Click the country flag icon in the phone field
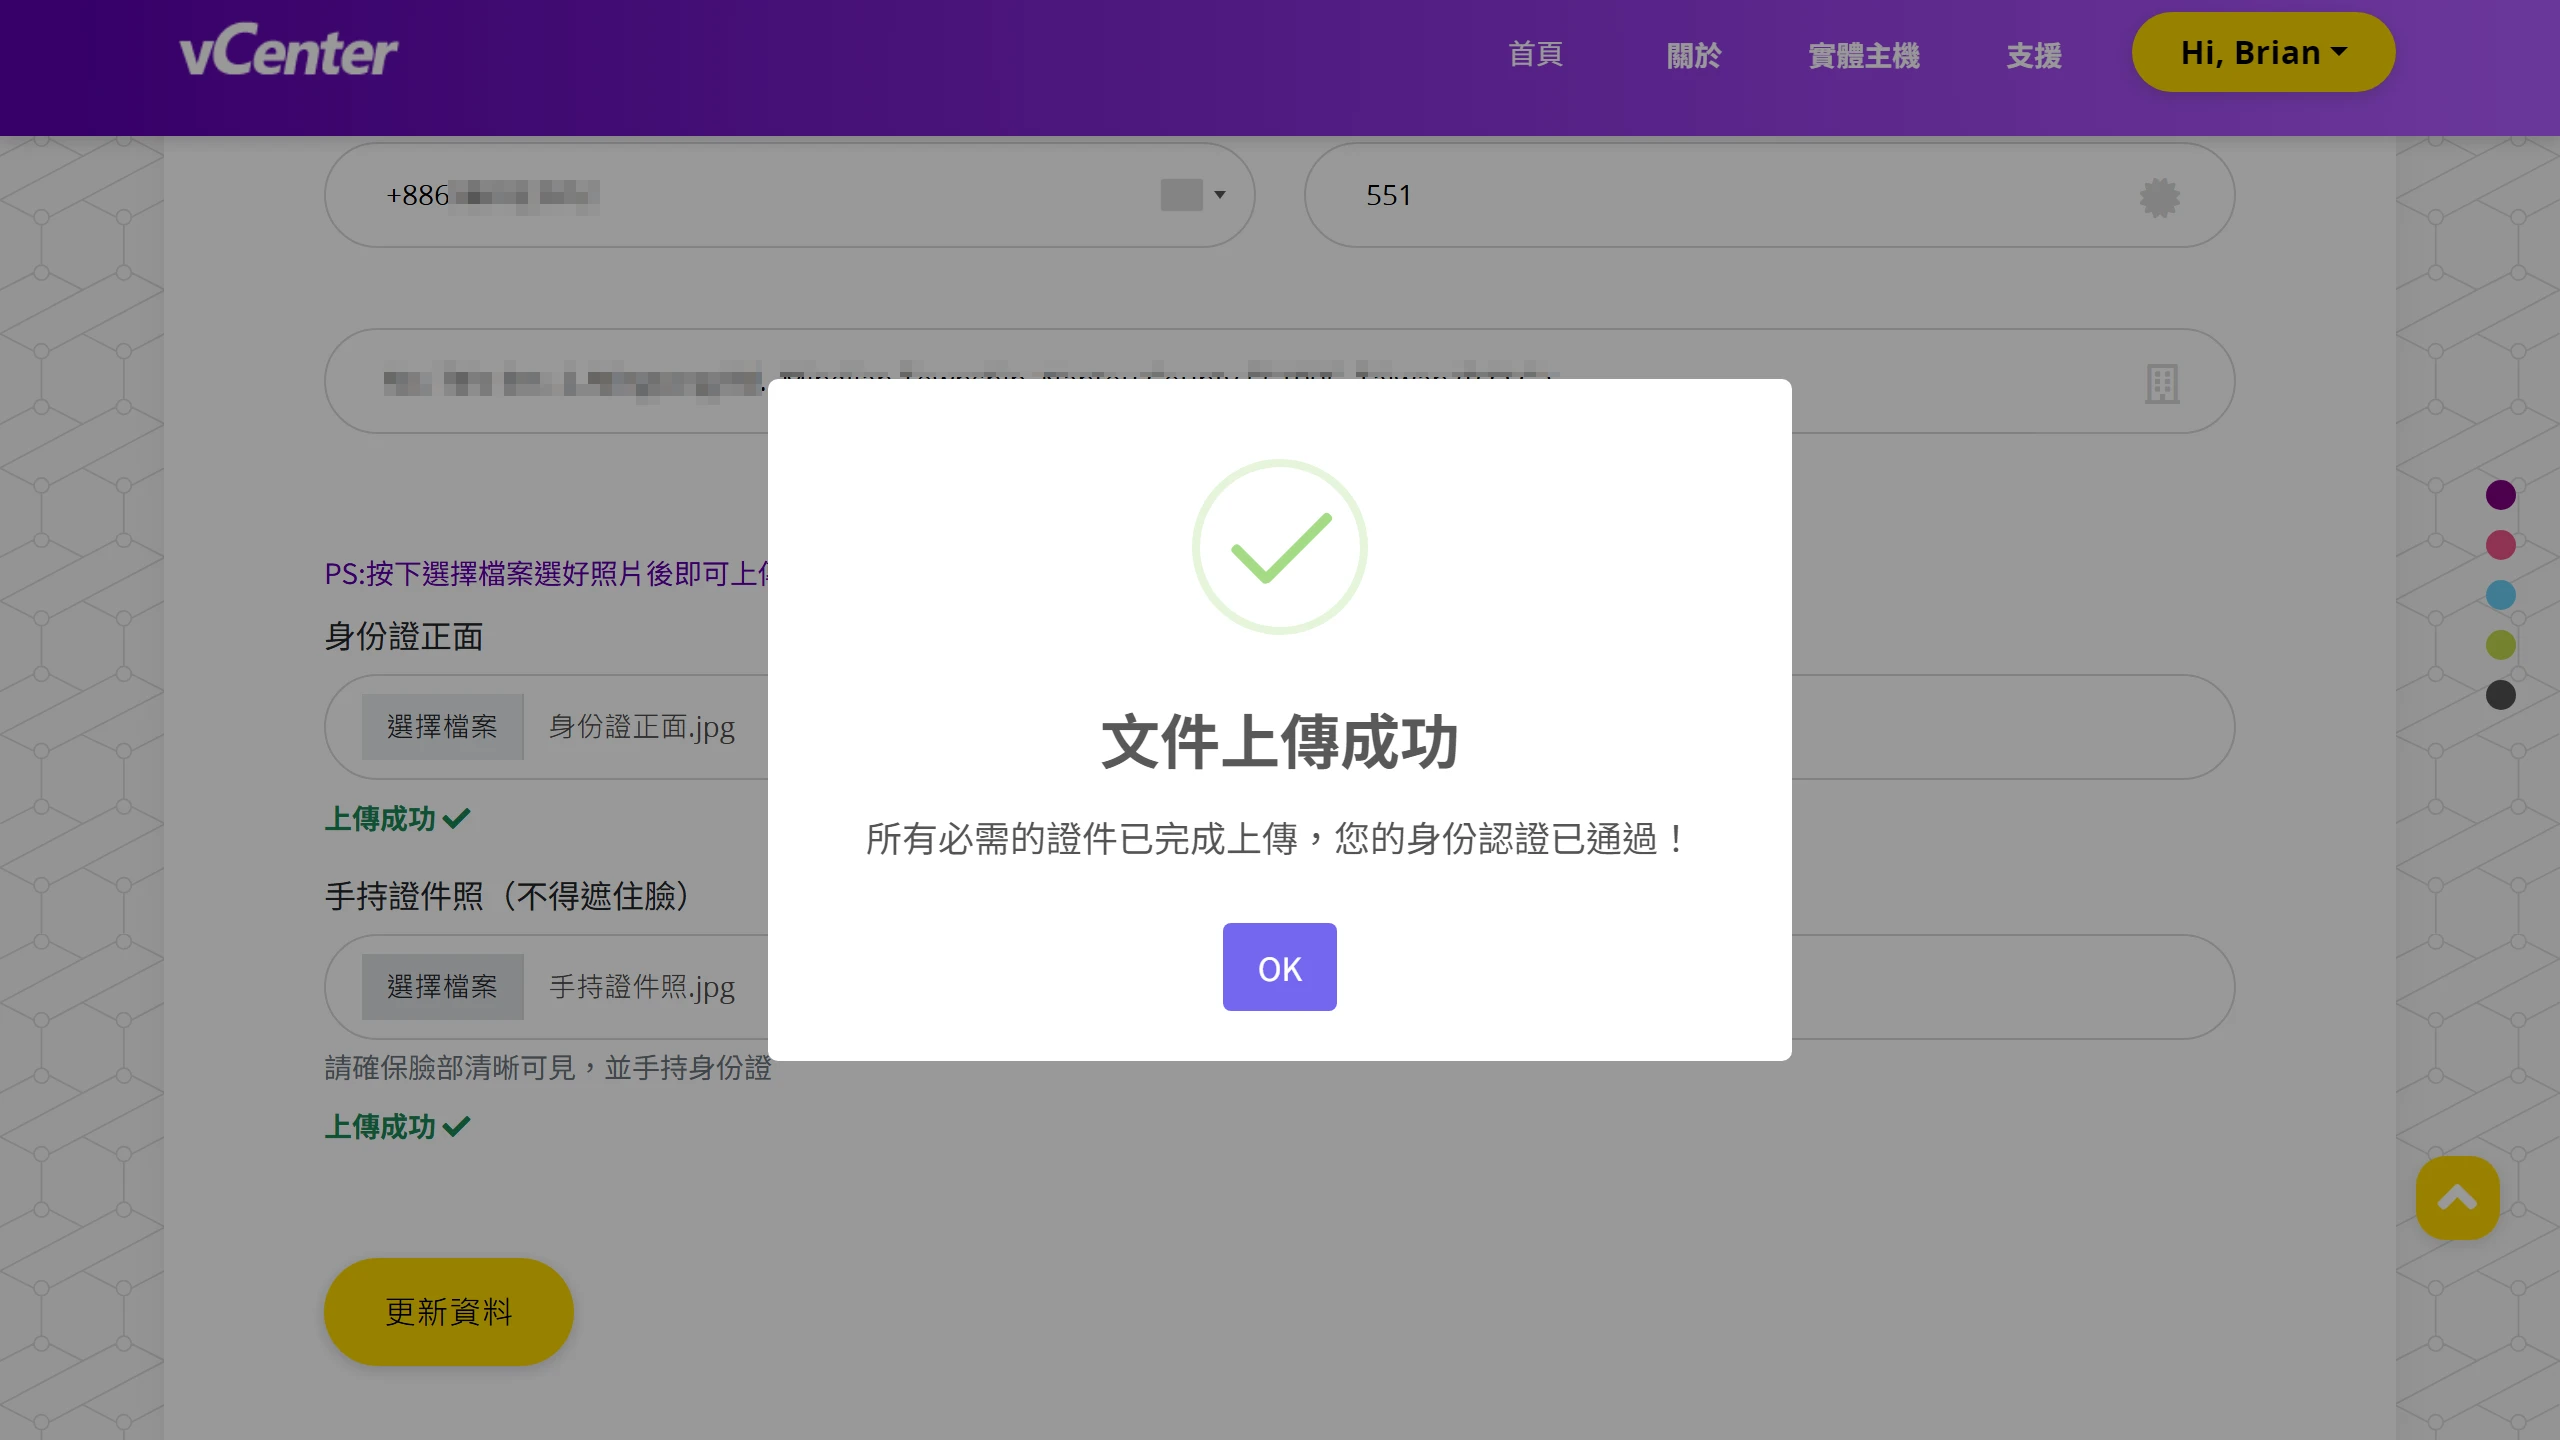 [1180, 194]
